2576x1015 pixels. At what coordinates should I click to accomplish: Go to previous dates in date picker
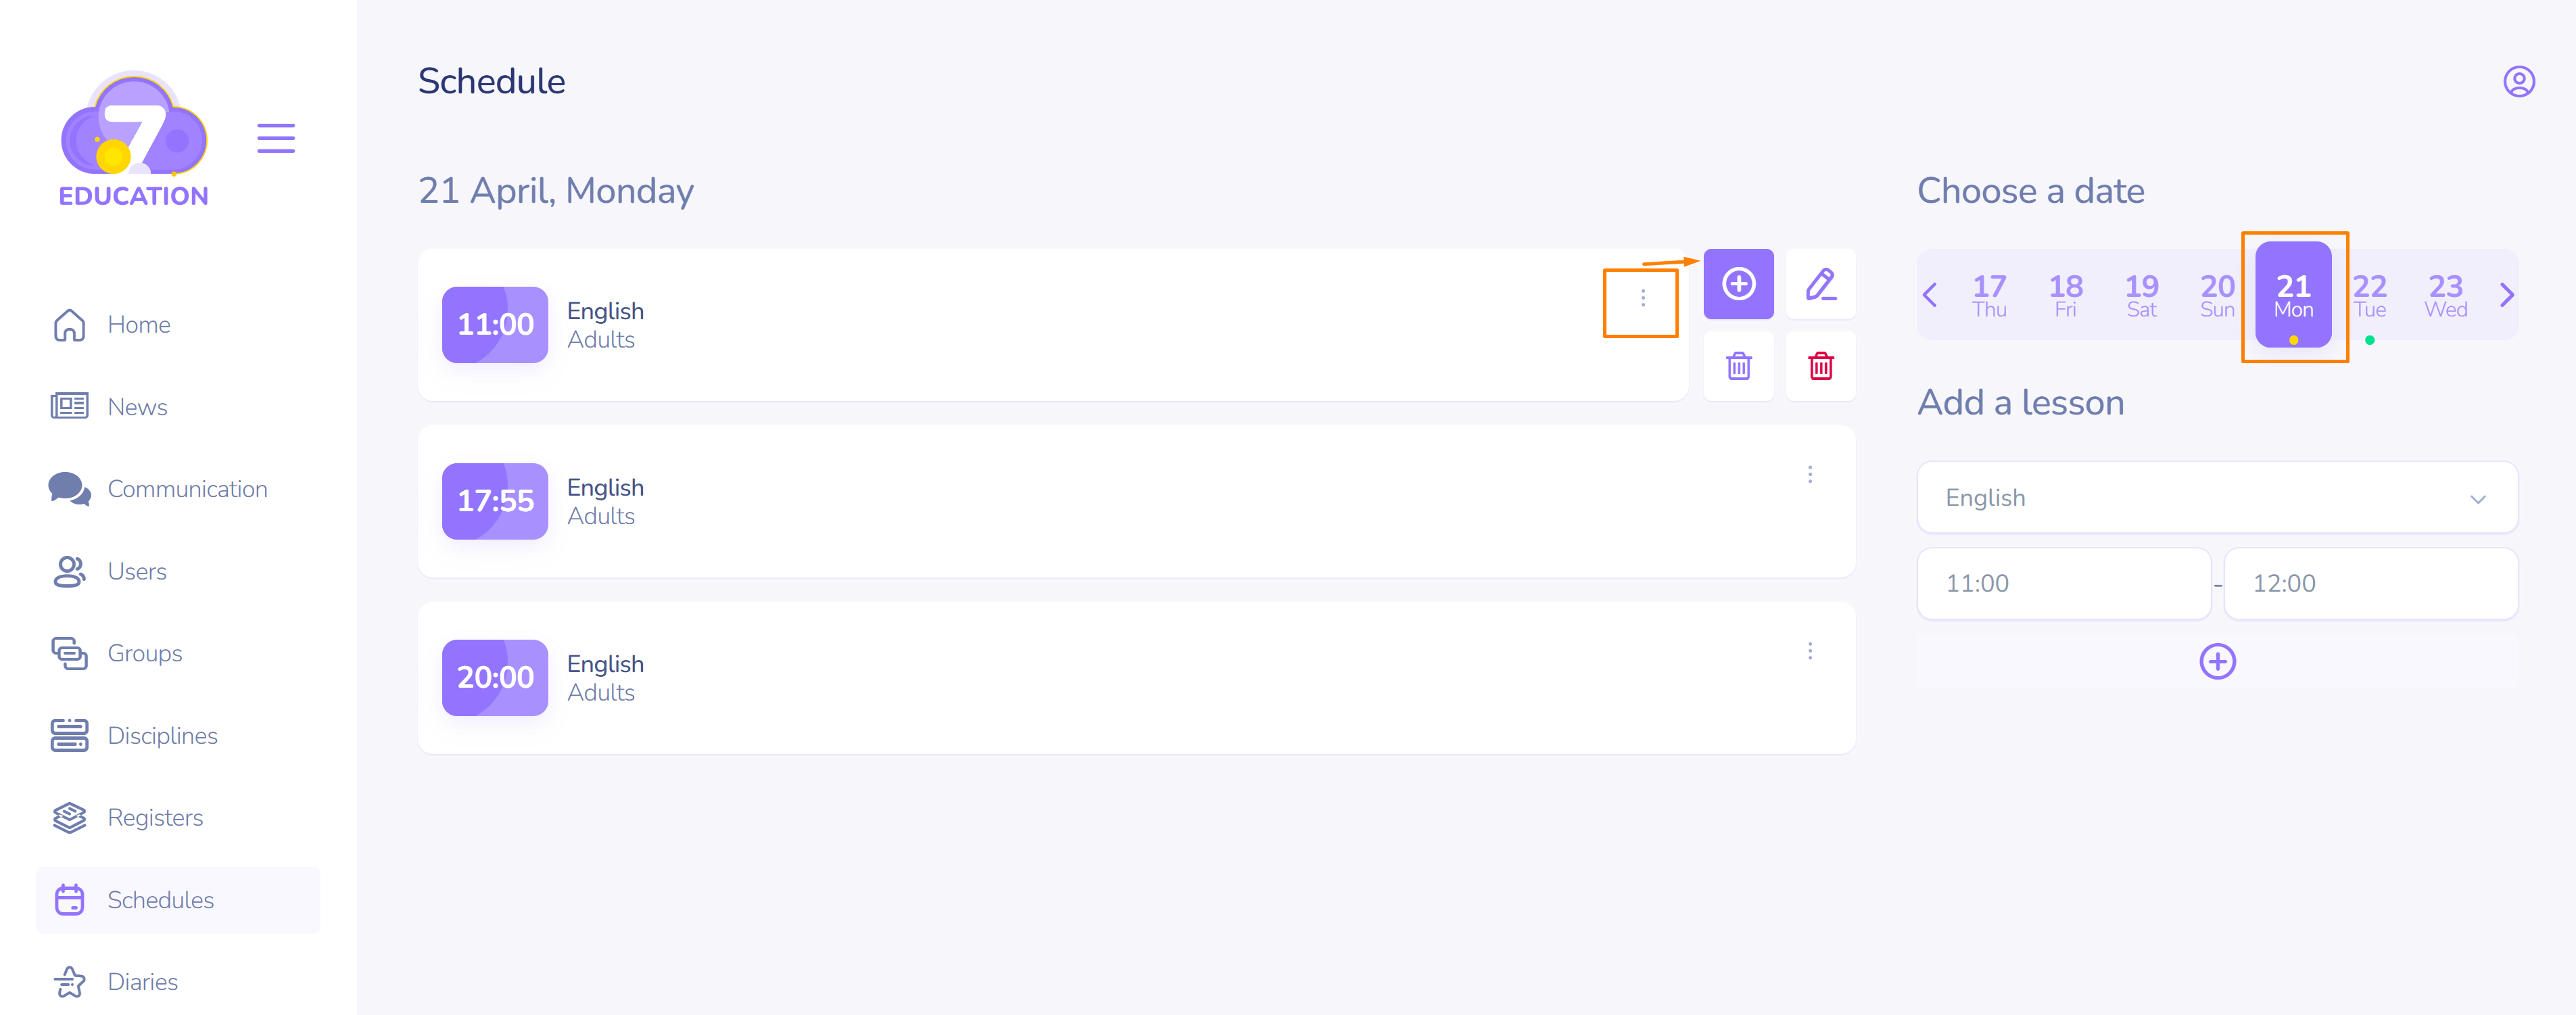coord(1930,295)
